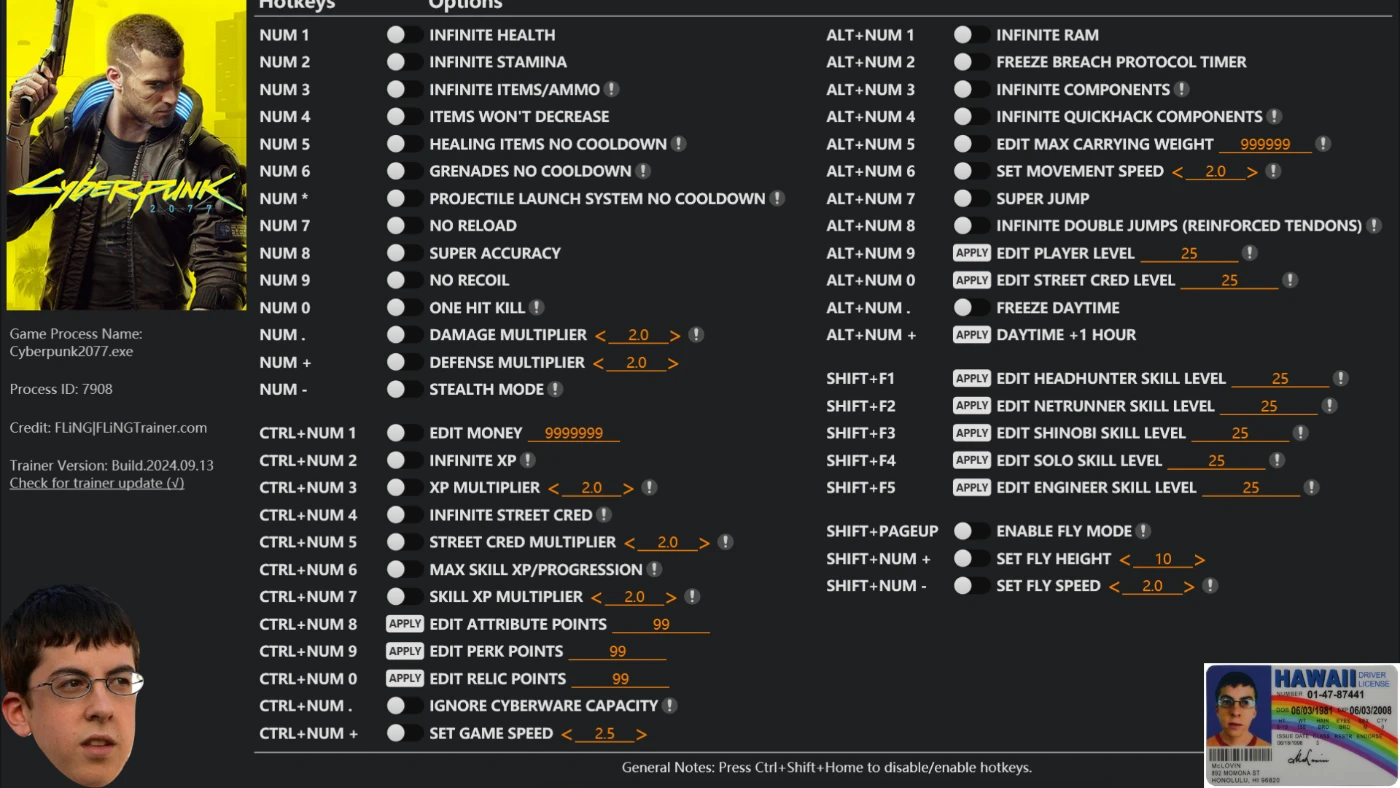Click info icon next to Infinite XP
1400x788 pixels.
(x=527, y=460)
